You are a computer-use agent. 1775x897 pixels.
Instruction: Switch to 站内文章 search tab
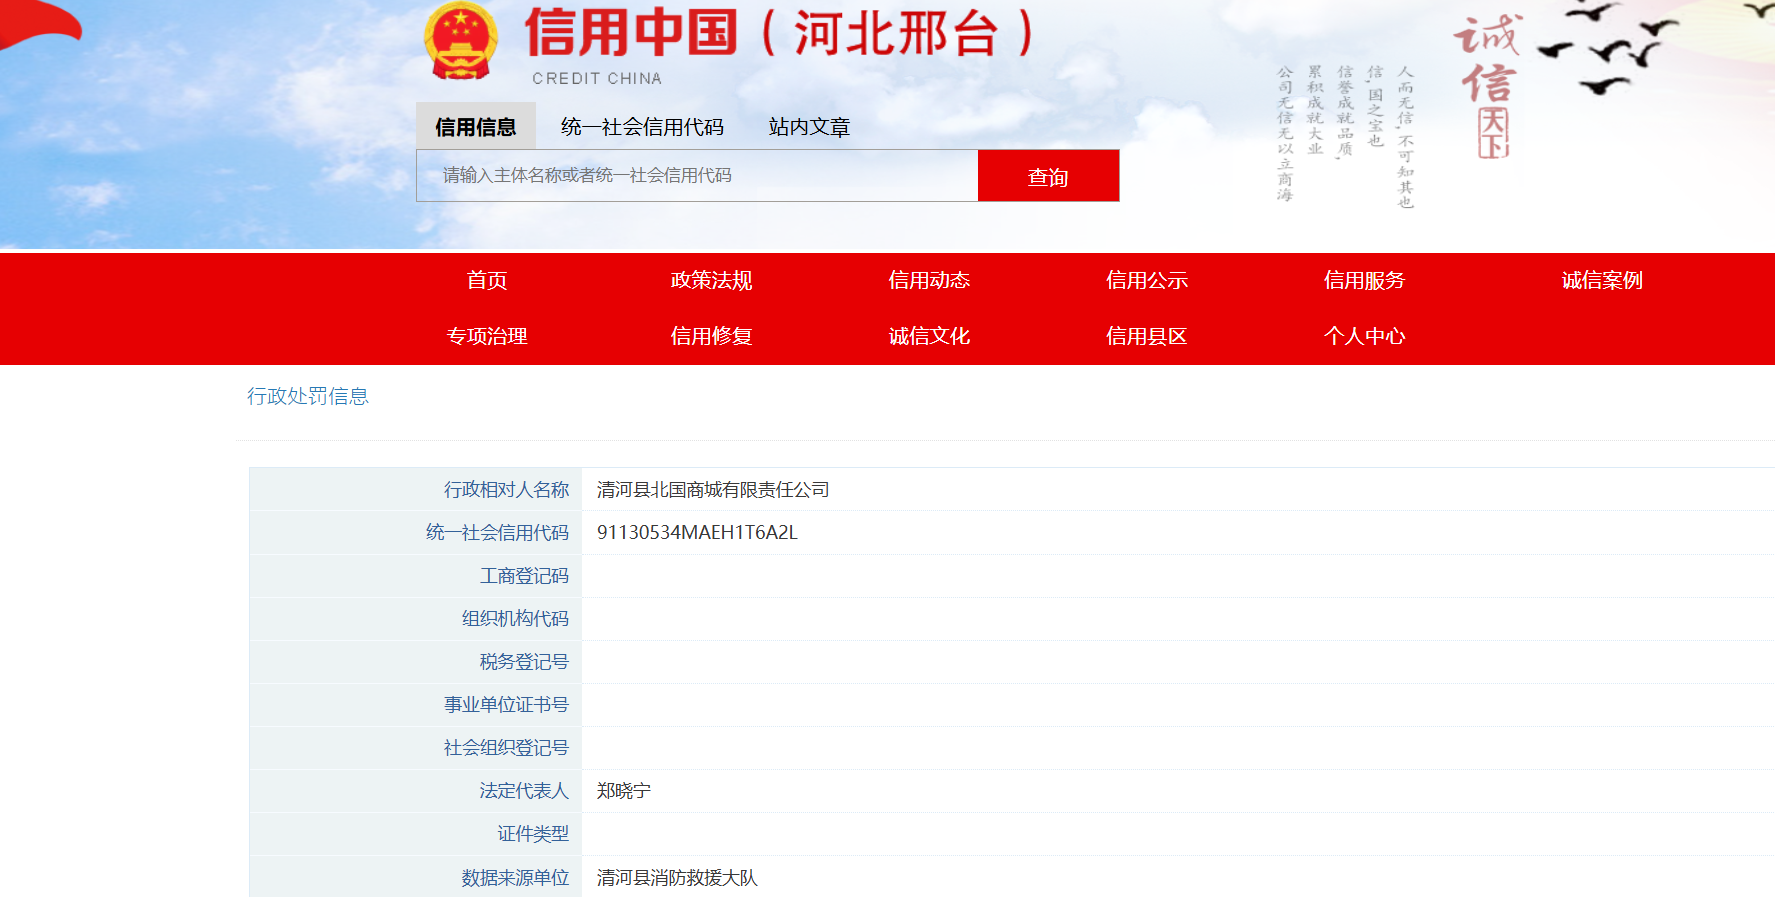[809, 127]
